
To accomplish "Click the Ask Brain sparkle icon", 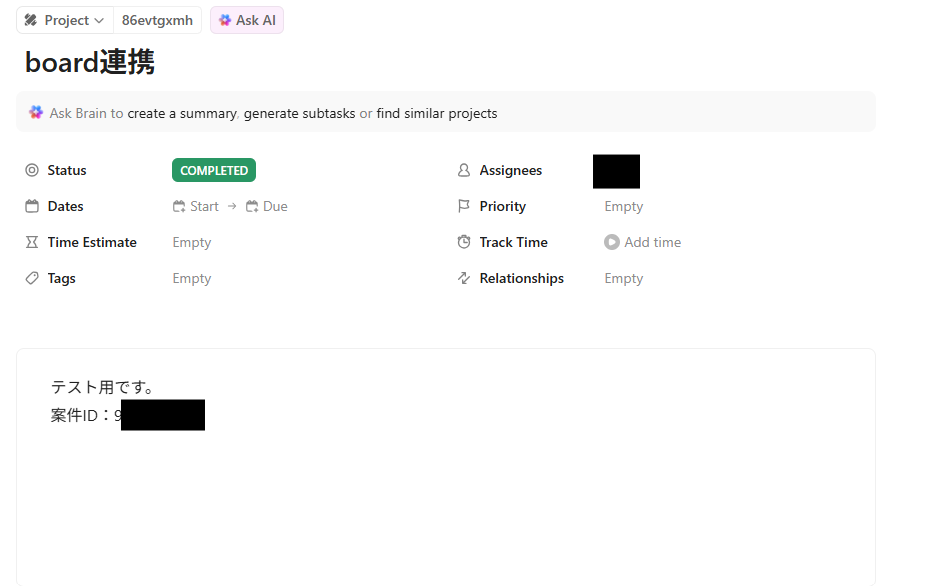I will pyautogui.click(x=36, y=112).
